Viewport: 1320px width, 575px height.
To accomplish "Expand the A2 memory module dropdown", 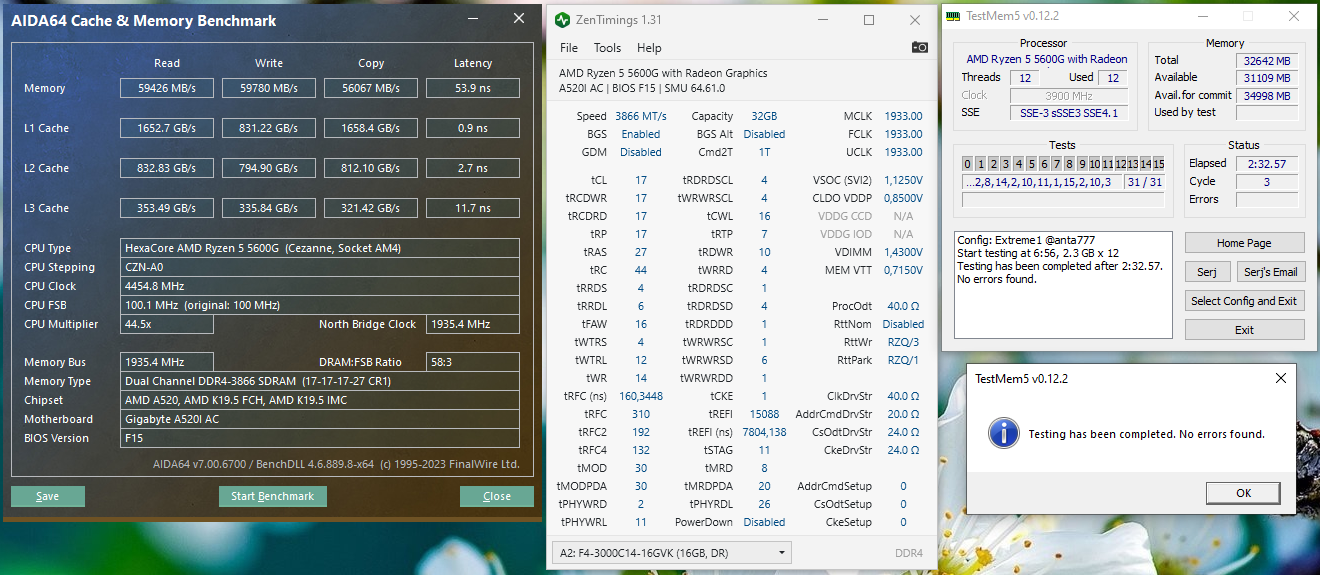I will coord(671,552).
